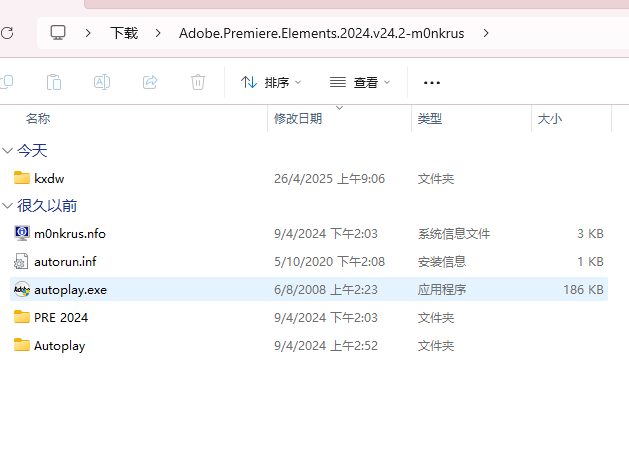629x462 pixels.
Task: Click date 6/8/2008 上午2:23
Action: click(x=326, y=290)
